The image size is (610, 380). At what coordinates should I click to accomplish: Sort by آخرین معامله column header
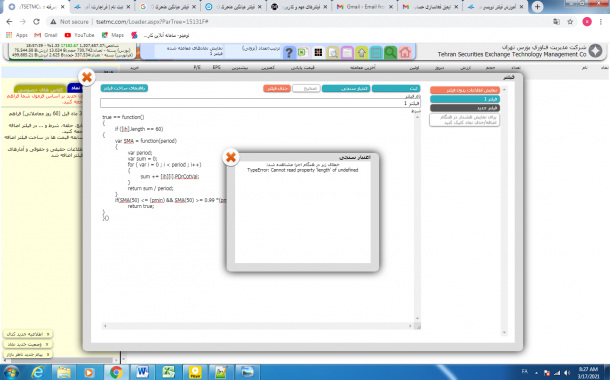(363, 68)
